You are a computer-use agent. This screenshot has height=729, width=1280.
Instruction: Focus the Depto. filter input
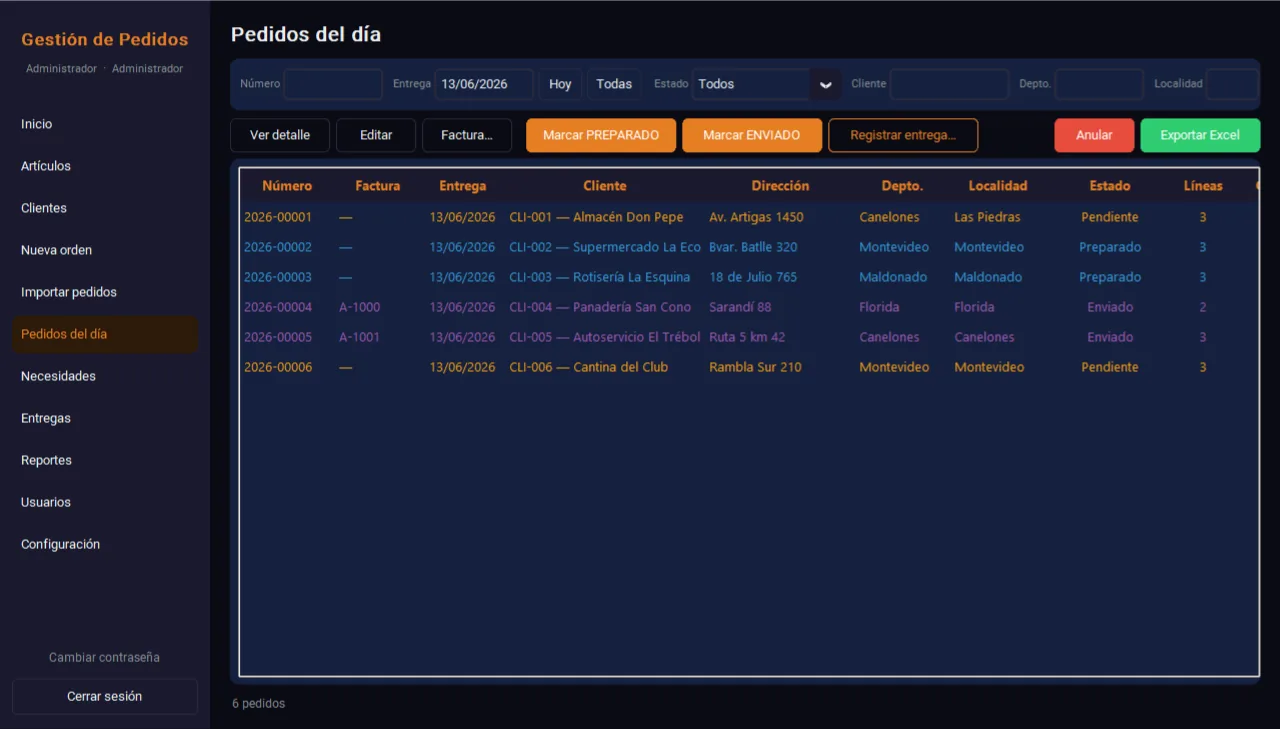pos(1099,84)
